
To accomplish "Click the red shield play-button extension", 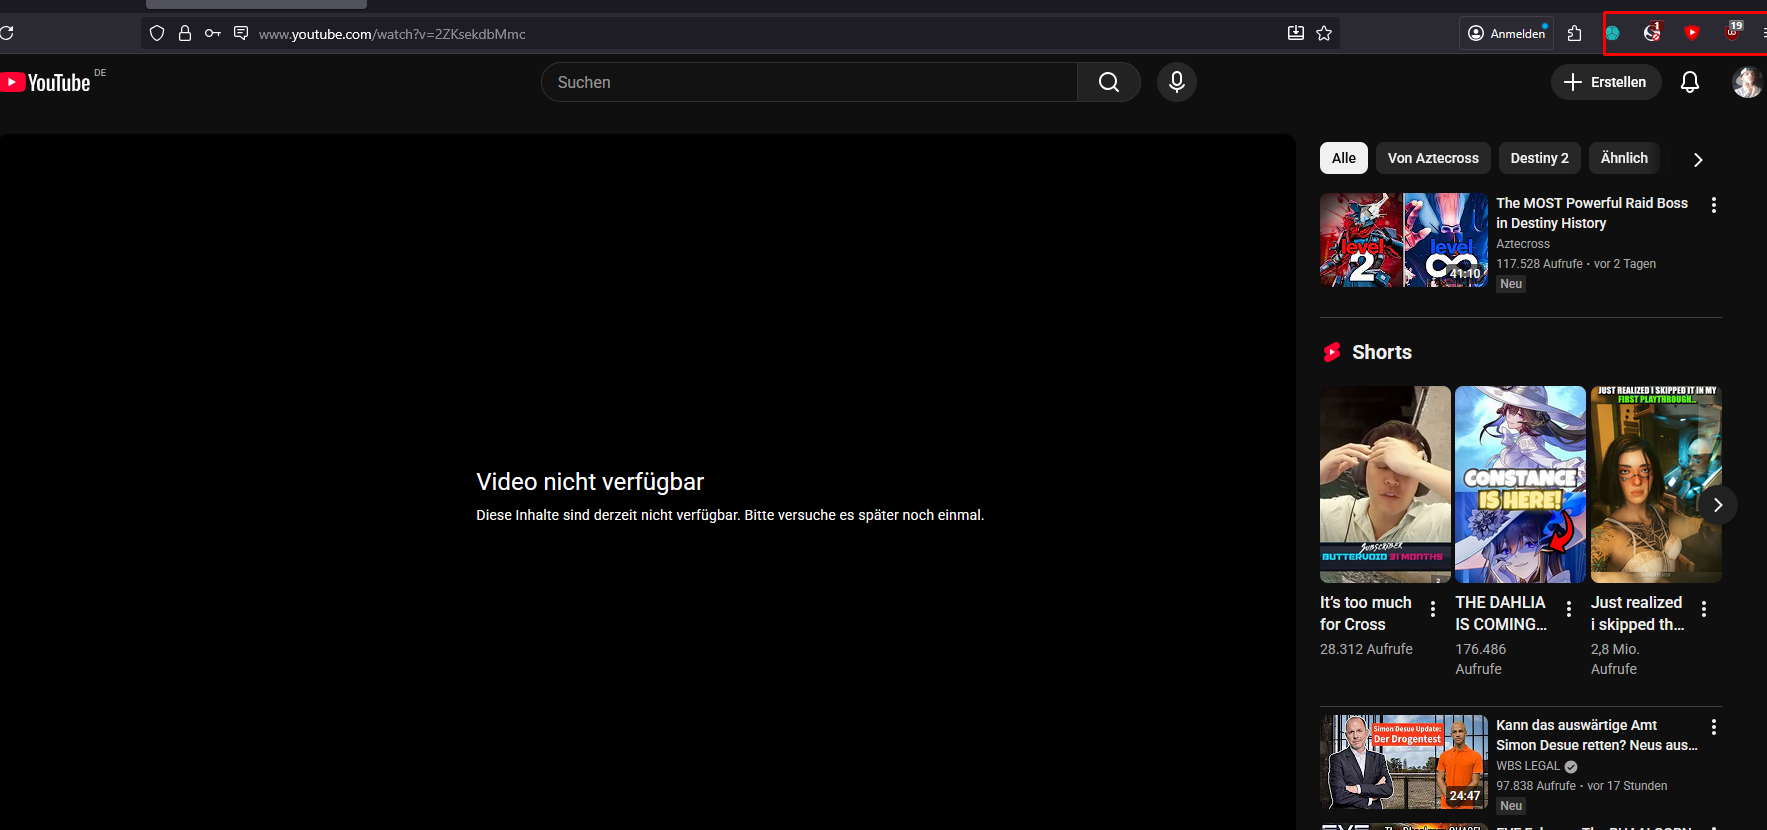I will (x=1691, y=33).
